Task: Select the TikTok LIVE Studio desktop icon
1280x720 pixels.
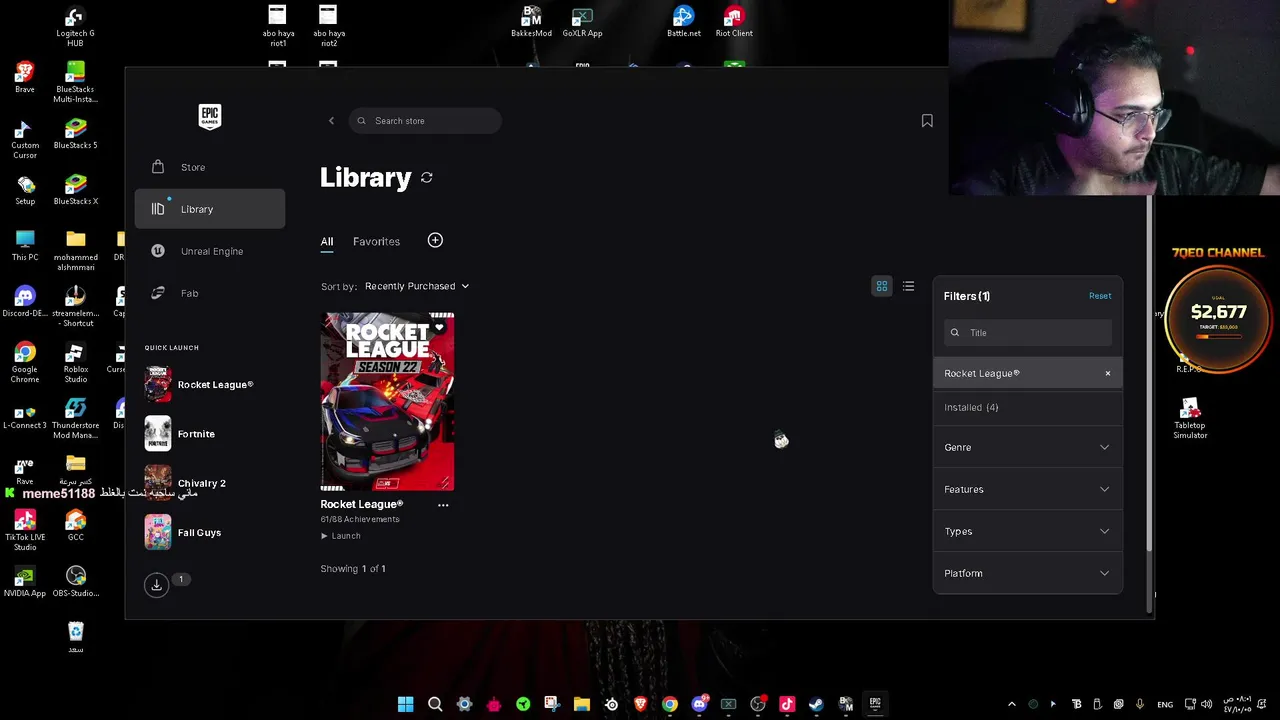Action: pyautogui.click(x=25, y=530)
